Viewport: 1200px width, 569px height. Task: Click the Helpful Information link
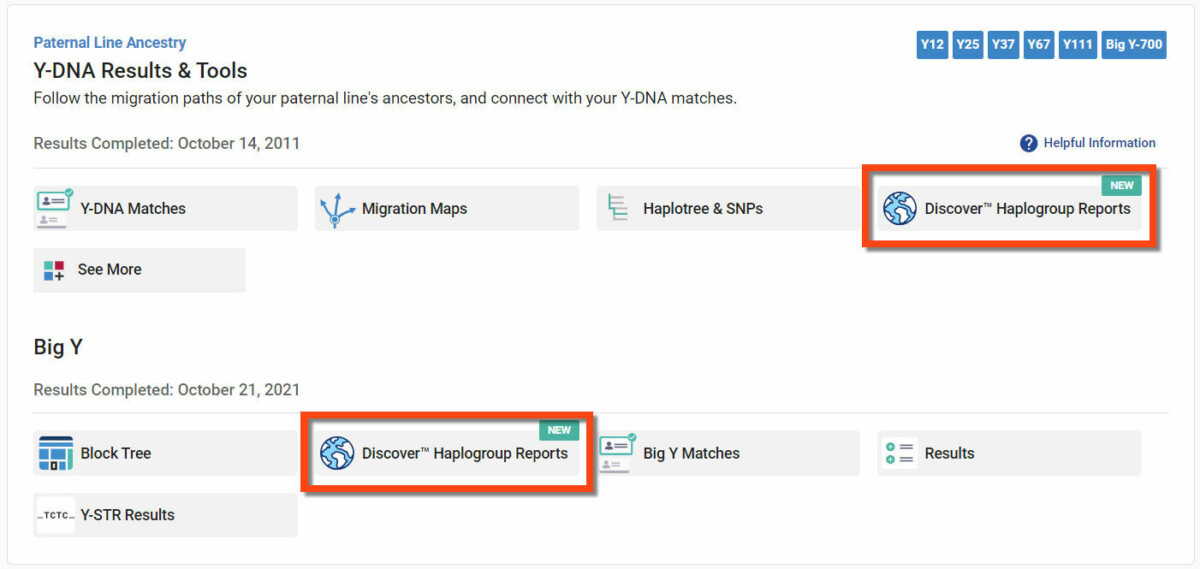point(1099,143)
